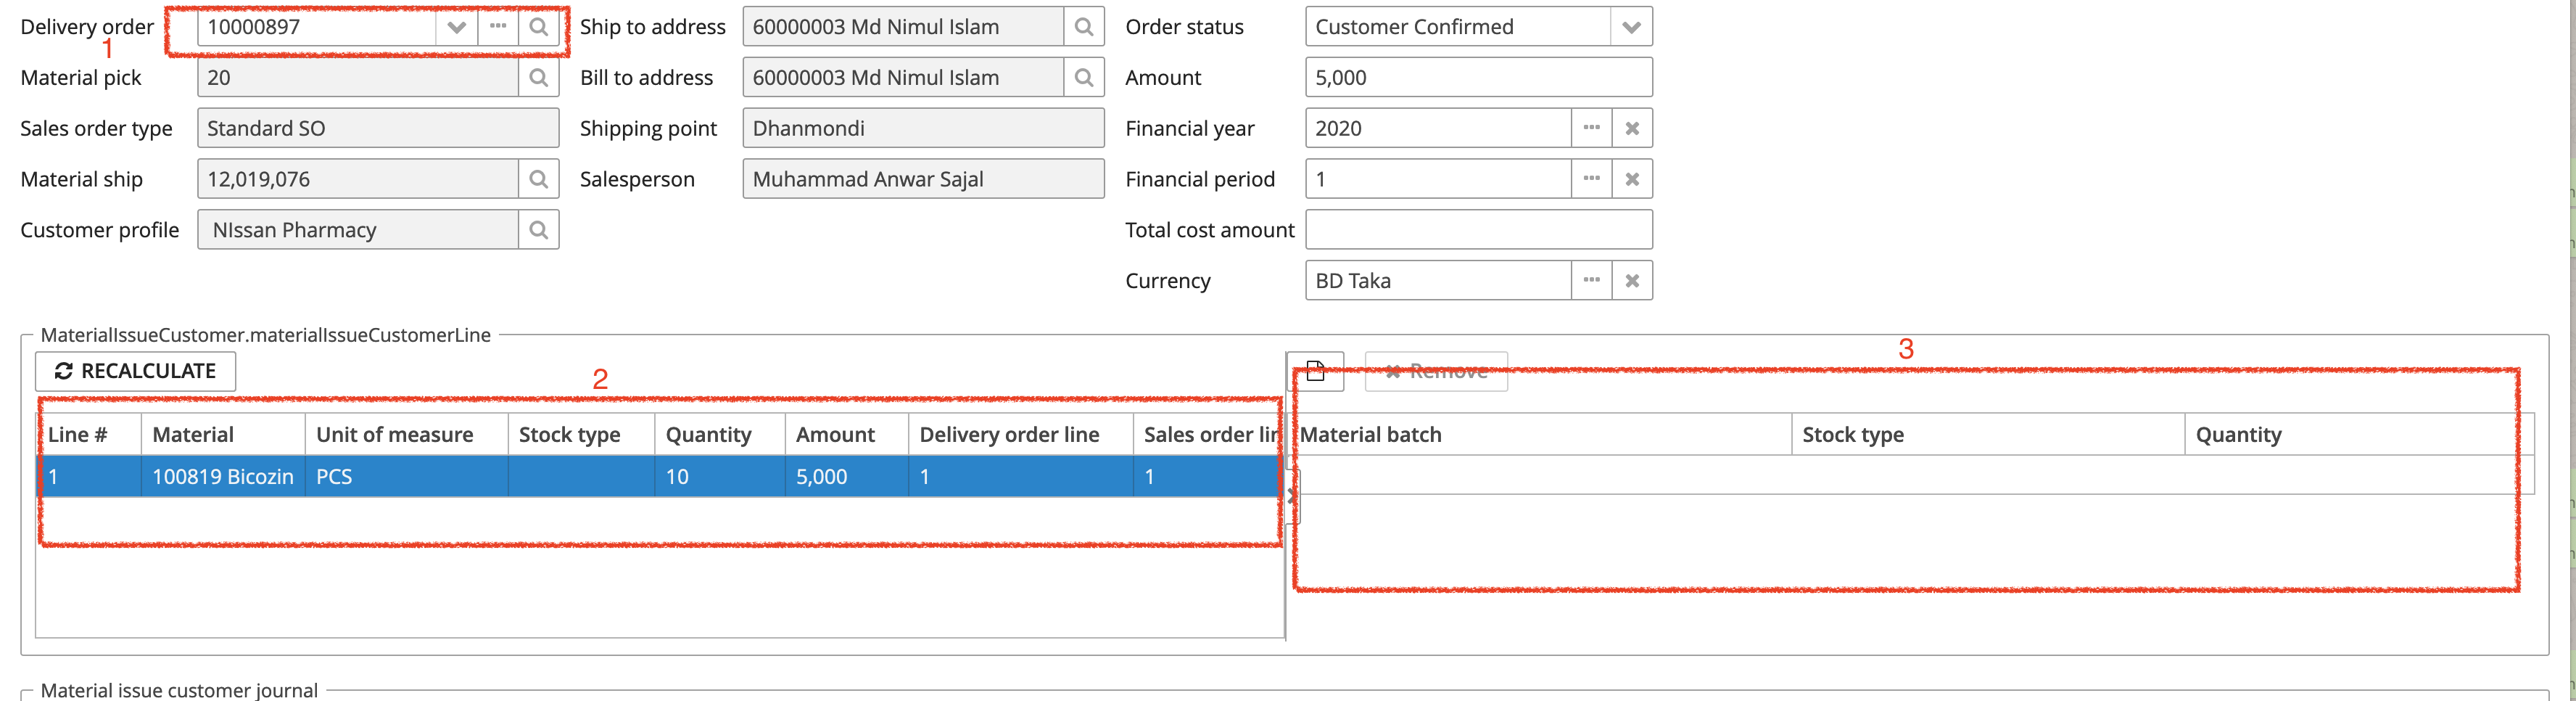The image size is (2576, 701).
Task: Click the Material ship 12,019,076 field
Action: pyautogui.click(x=358, y=179)
